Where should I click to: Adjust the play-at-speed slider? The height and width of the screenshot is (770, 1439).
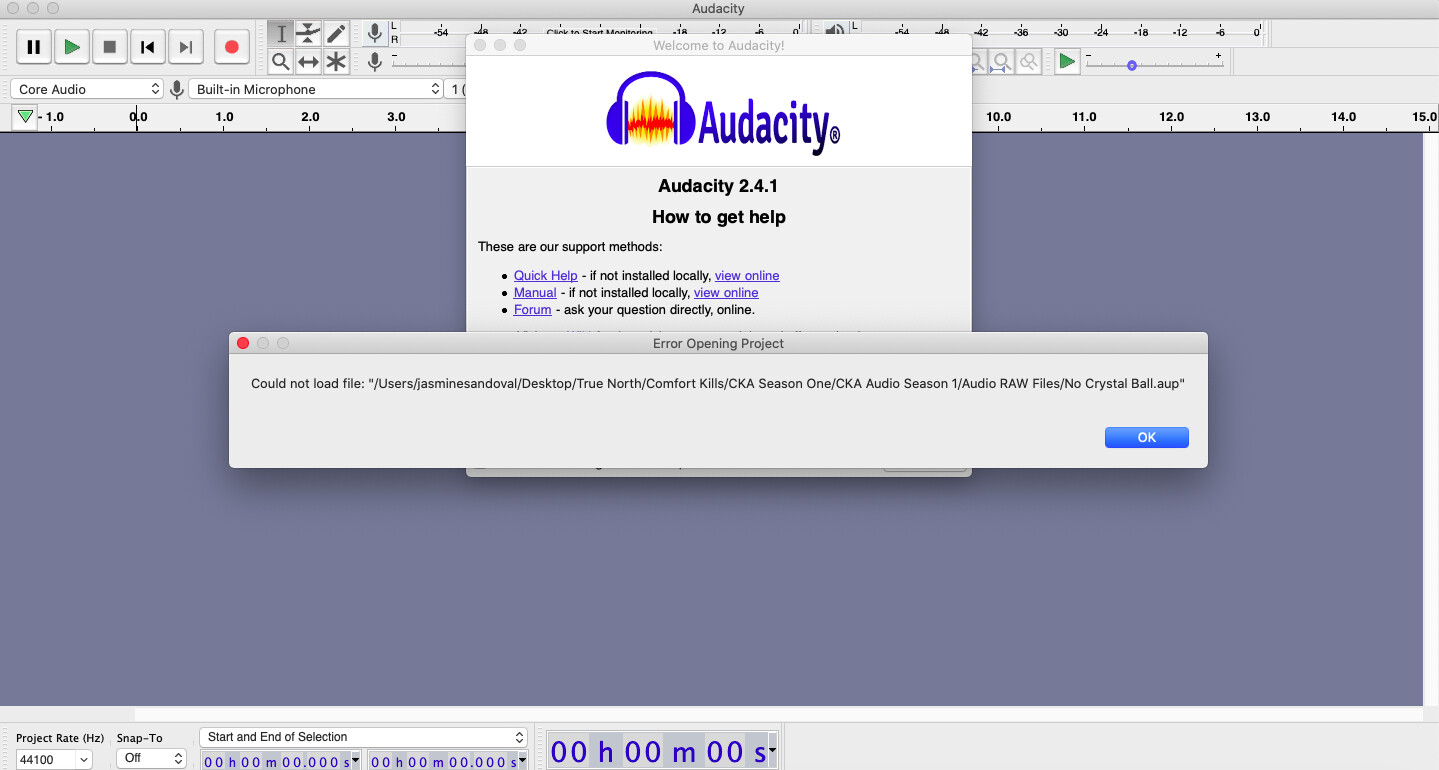(1131, 64)
